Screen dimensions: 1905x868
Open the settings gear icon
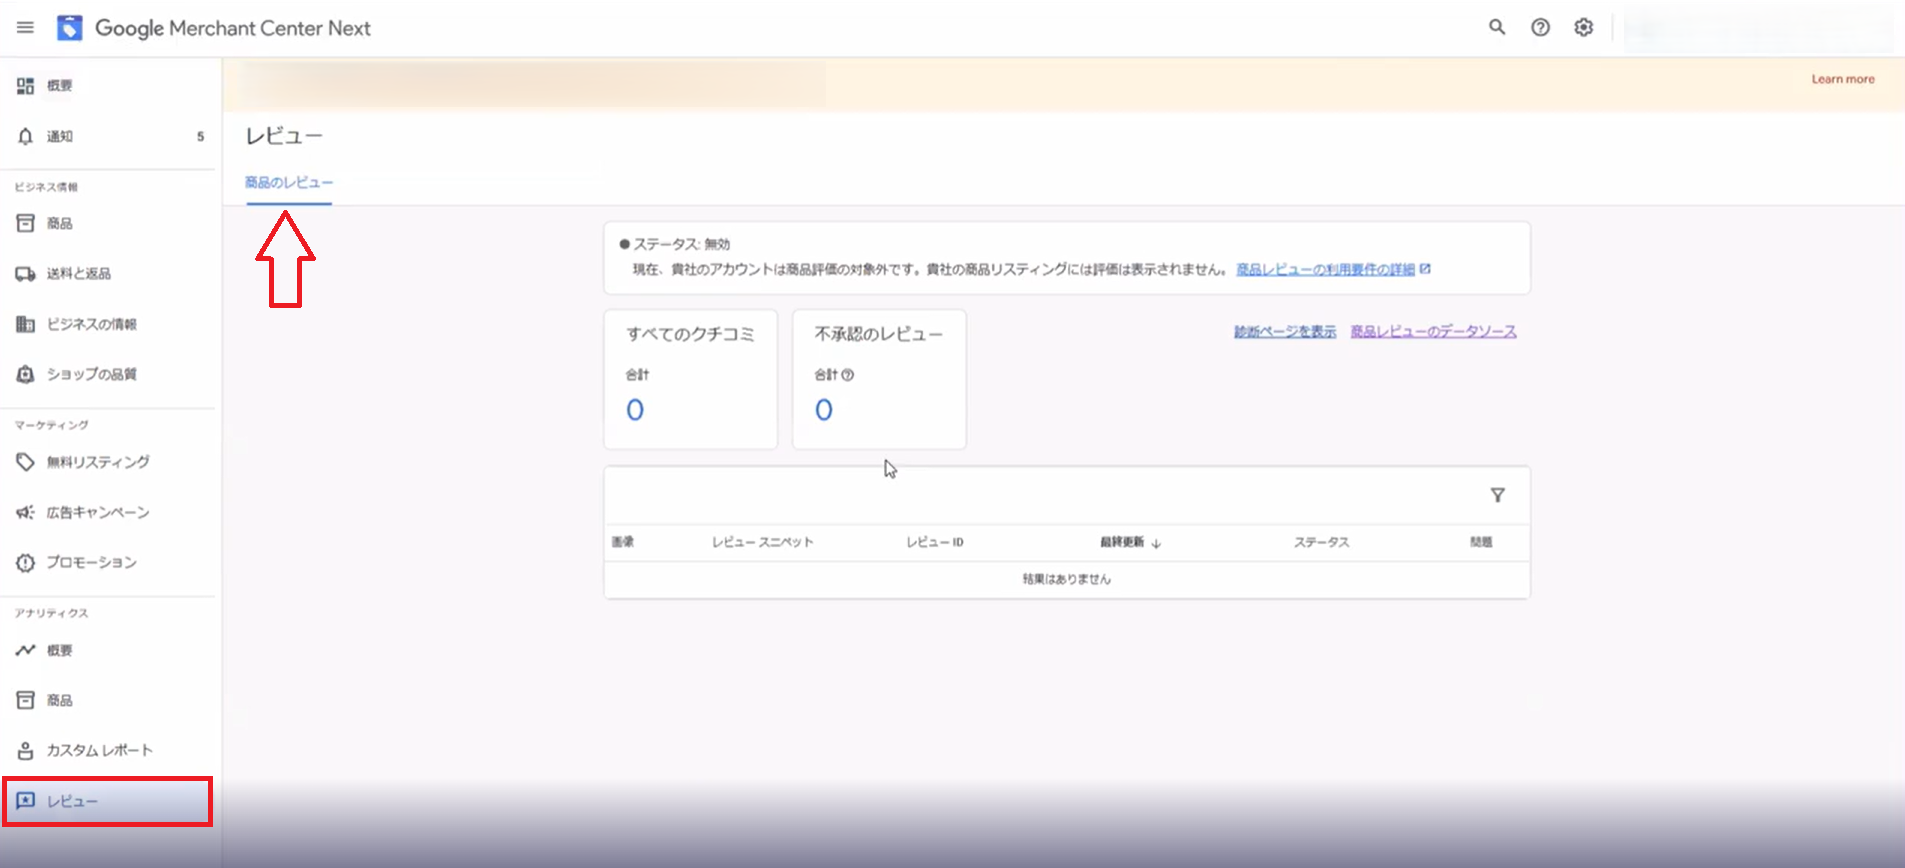[1583, 28]
